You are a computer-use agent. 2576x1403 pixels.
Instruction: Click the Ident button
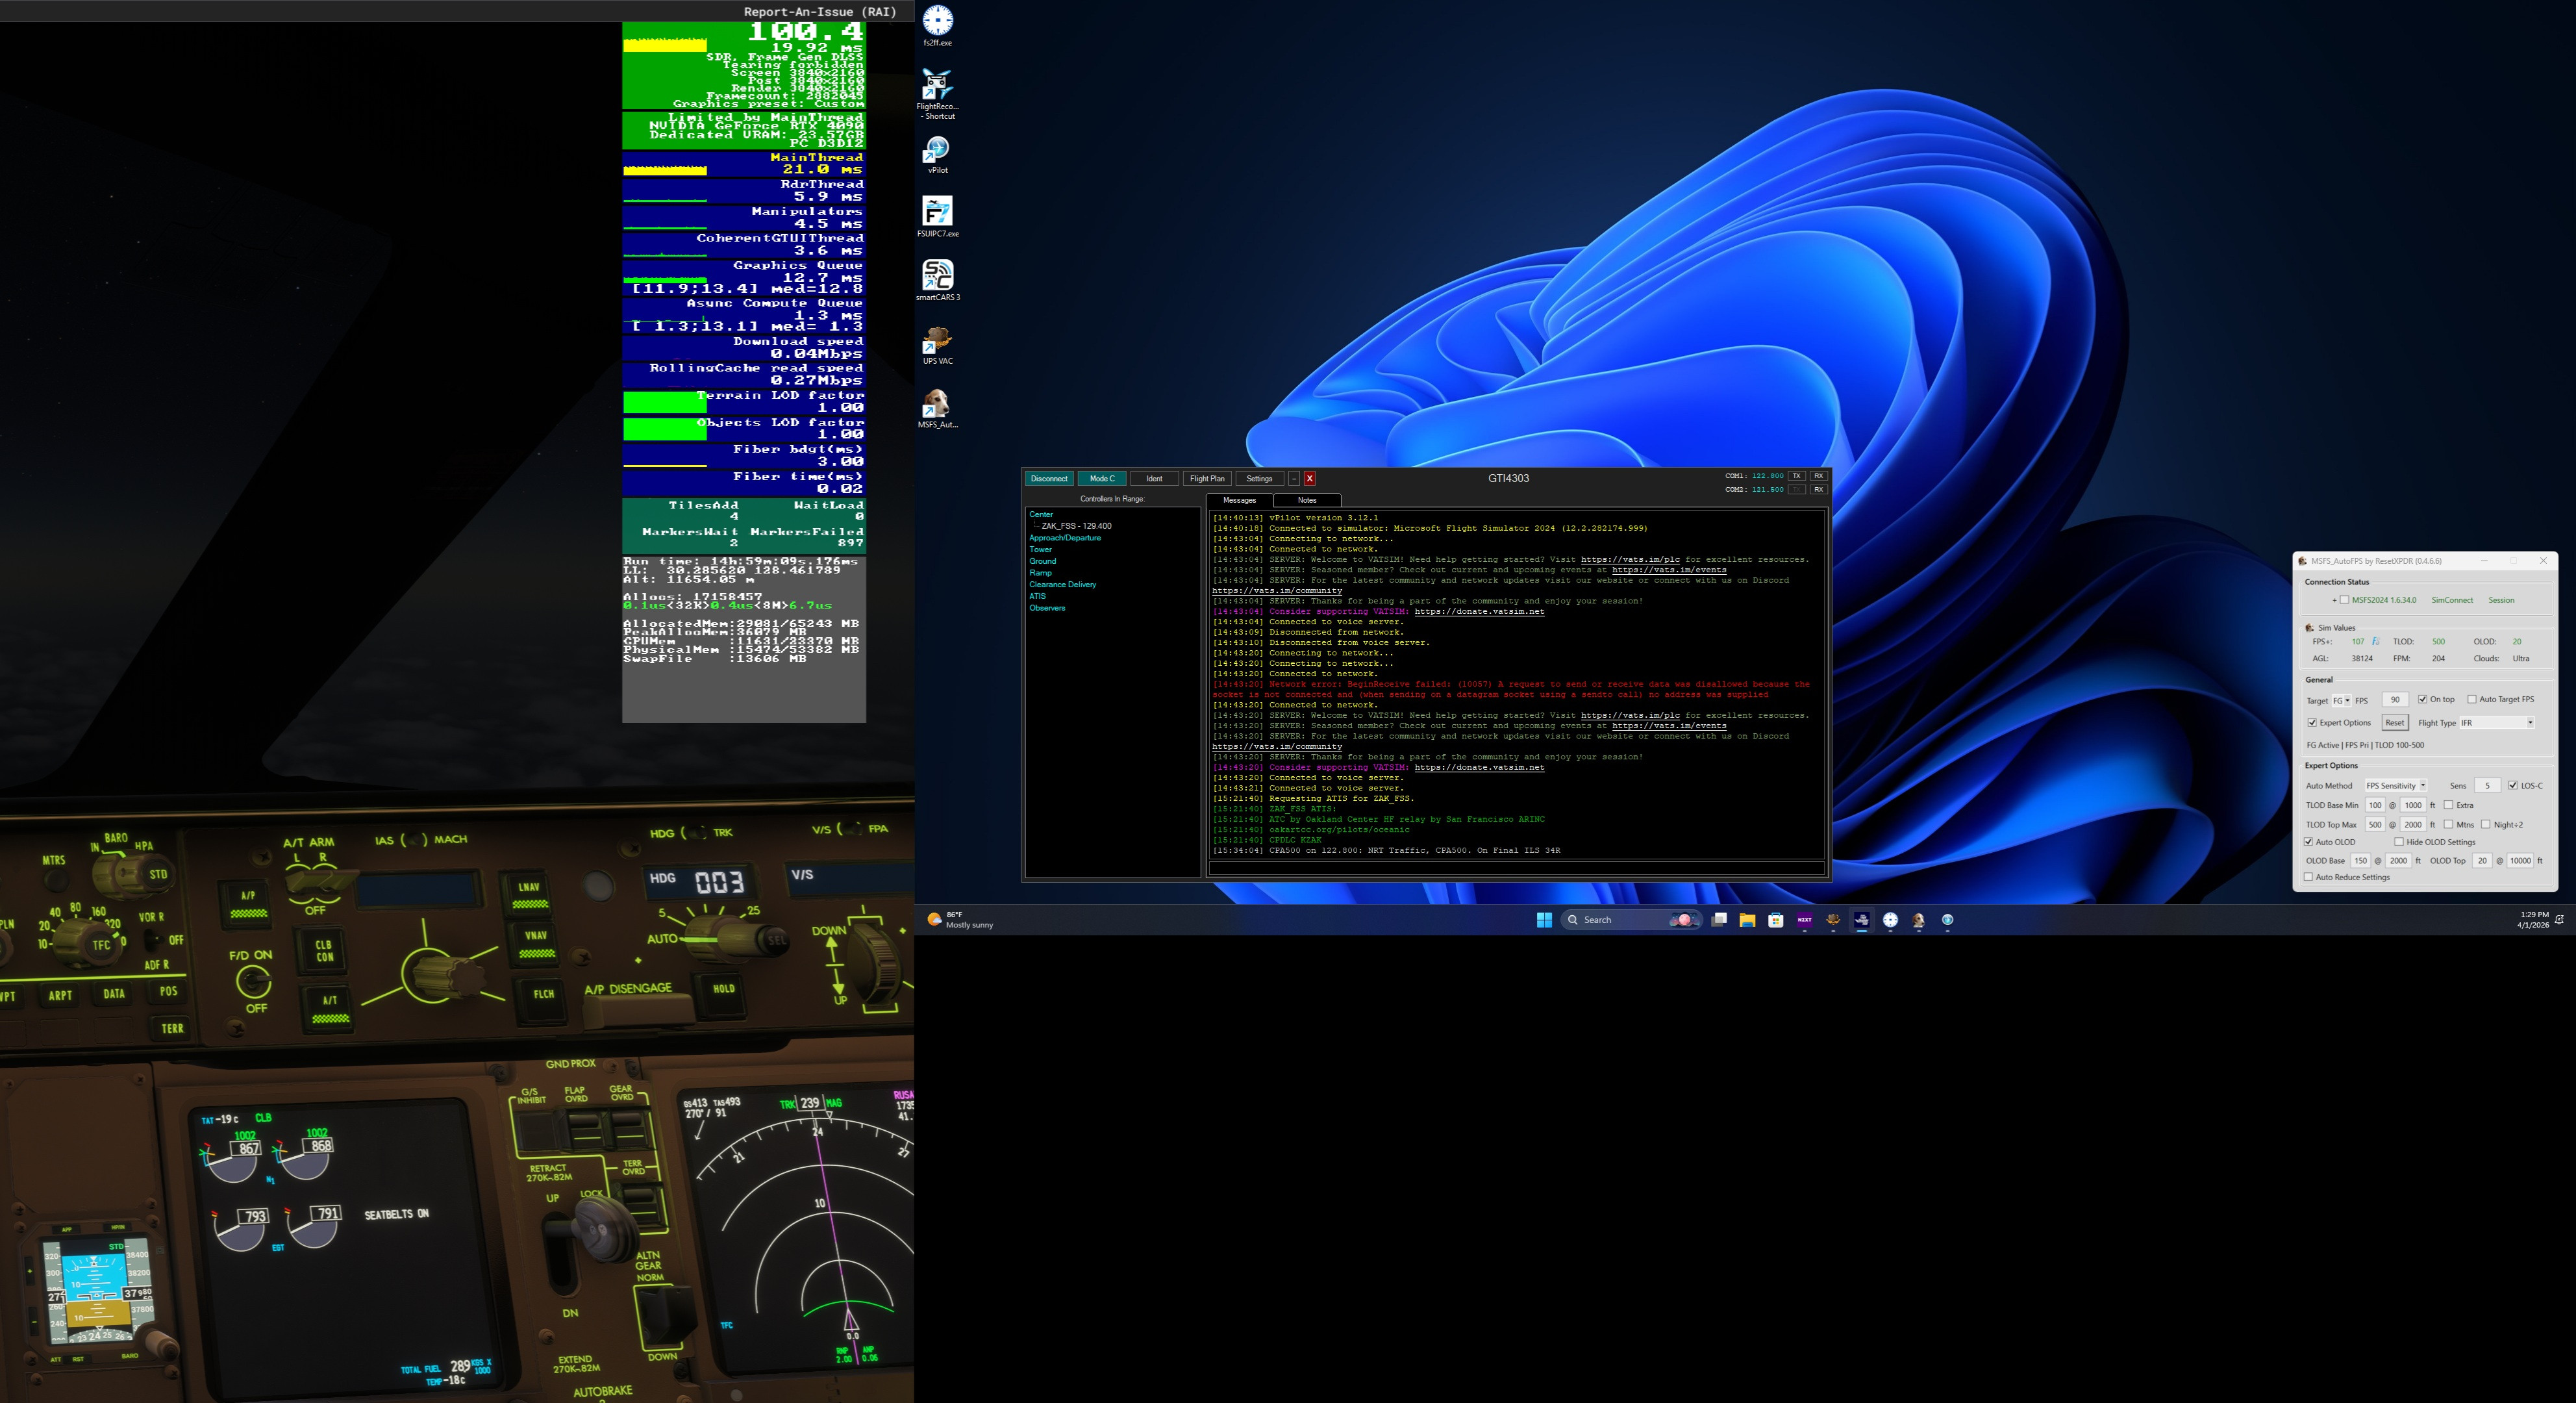(1154, 479)
